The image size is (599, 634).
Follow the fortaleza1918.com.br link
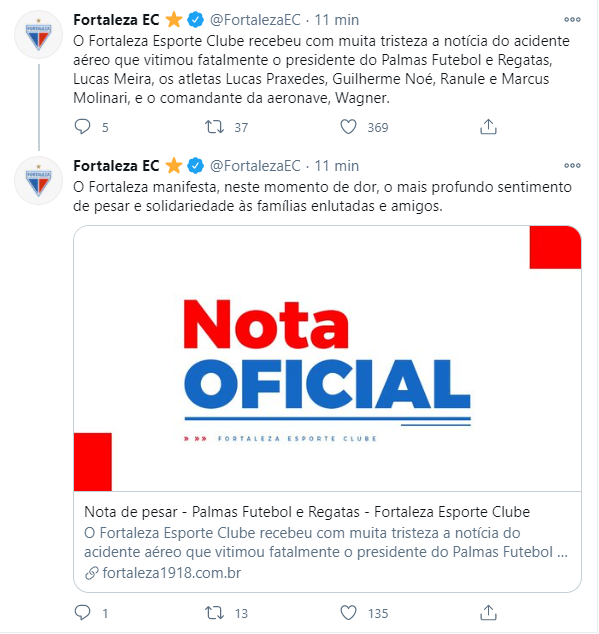(x=172, y=573)
